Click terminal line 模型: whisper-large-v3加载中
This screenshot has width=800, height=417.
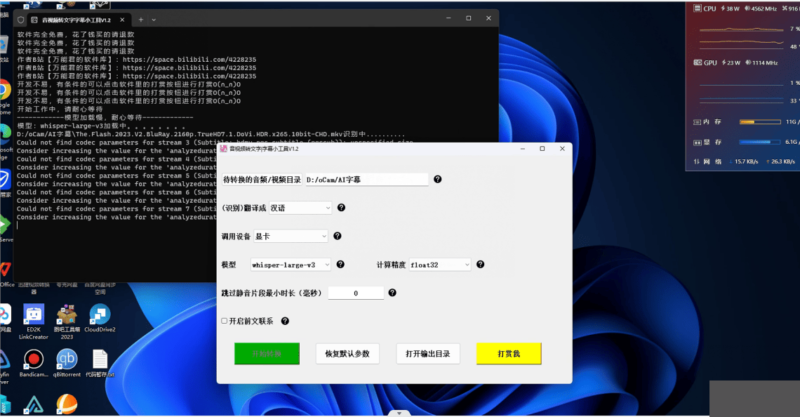(x=101, y=126)
